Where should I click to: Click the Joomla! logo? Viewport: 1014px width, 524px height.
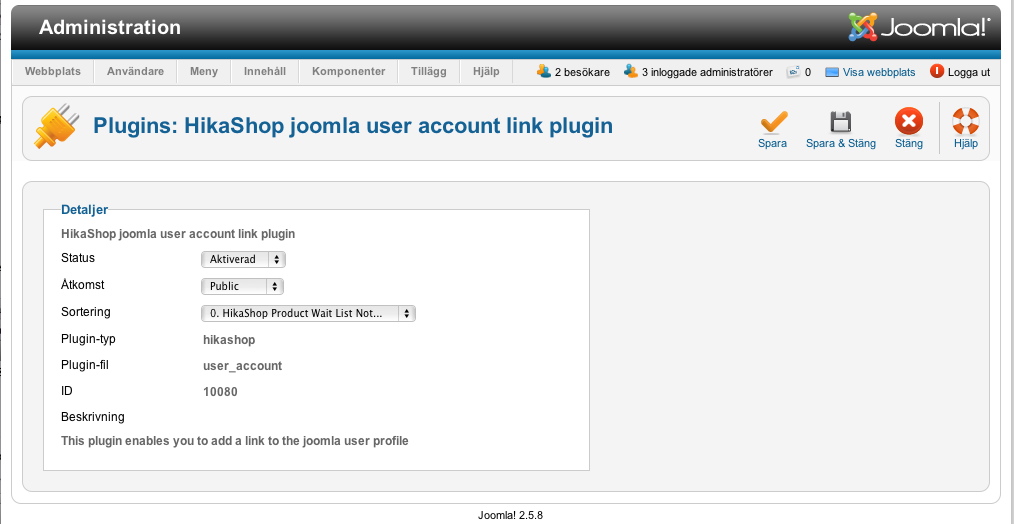pyautogui.click(x=919, y=27)
